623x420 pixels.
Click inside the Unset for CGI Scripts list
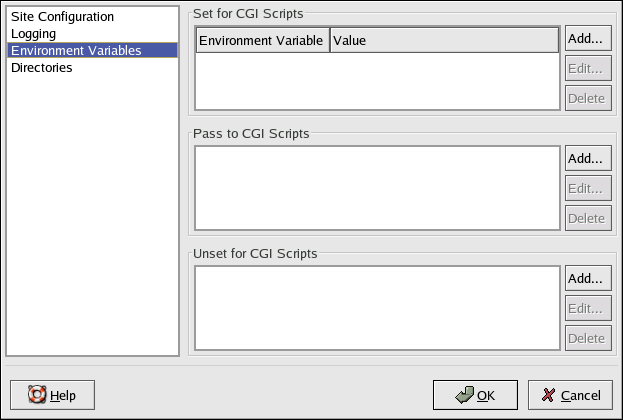coord(376,308)
